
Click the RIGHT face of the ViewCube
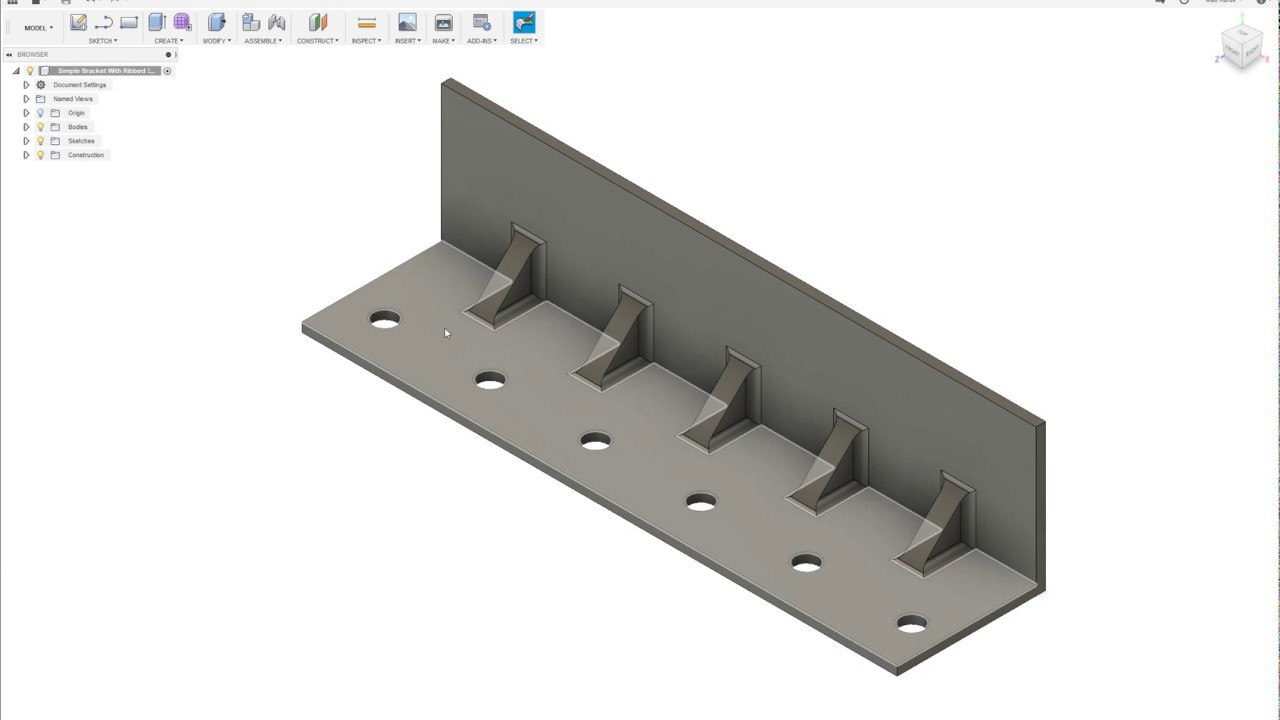[1252, 51]
